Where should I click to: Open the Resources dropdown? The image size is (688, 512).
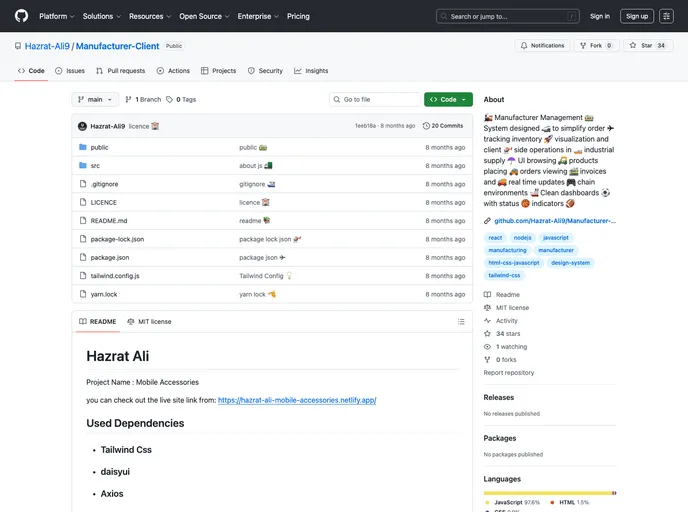click(150, 16)
